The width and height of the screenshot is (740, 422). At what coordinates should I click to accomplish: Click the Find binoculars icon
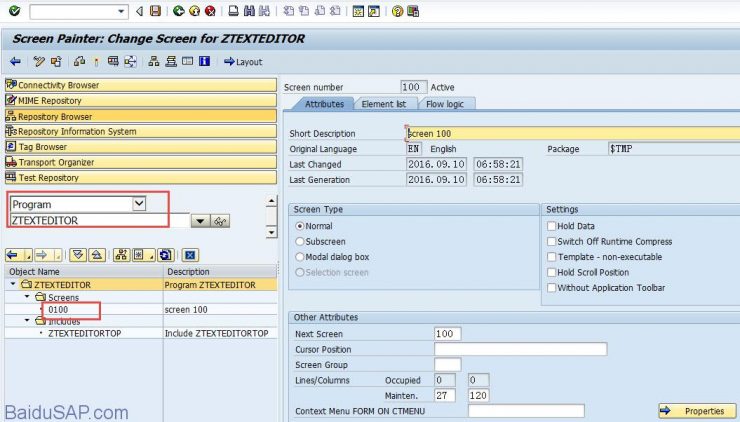point(249,10)
